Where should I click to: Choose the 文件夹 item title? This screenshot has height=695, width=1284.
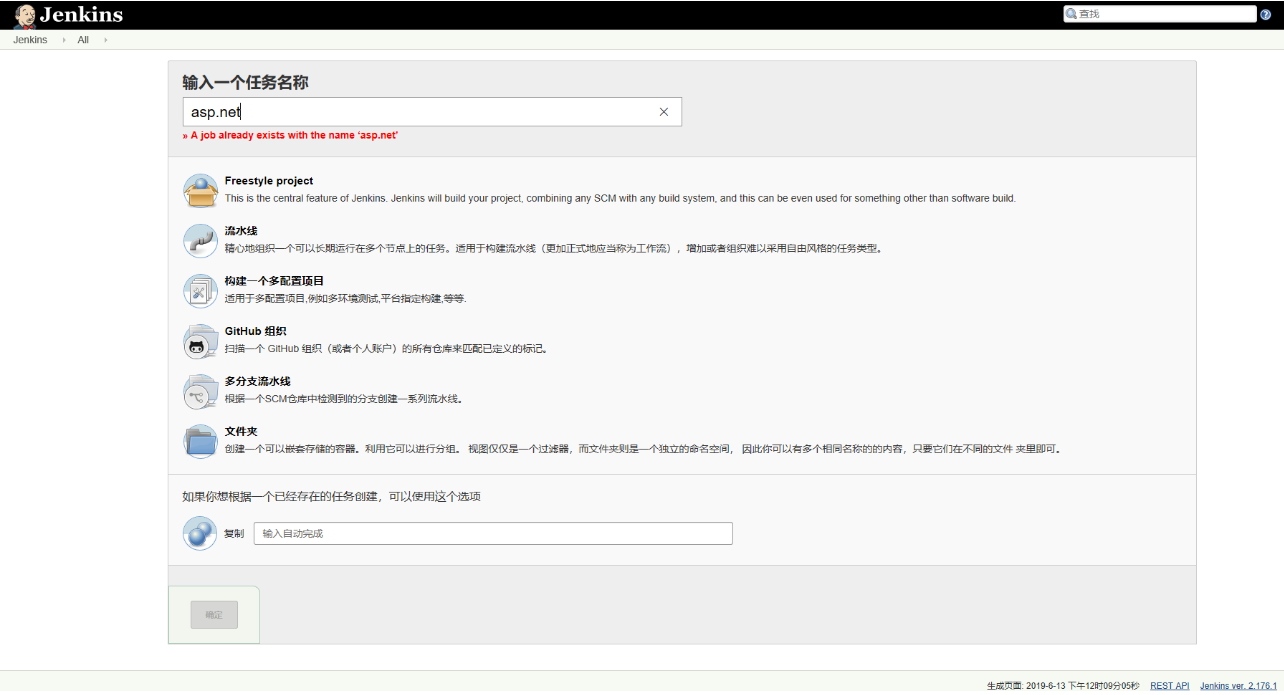[x=241, y=431]
